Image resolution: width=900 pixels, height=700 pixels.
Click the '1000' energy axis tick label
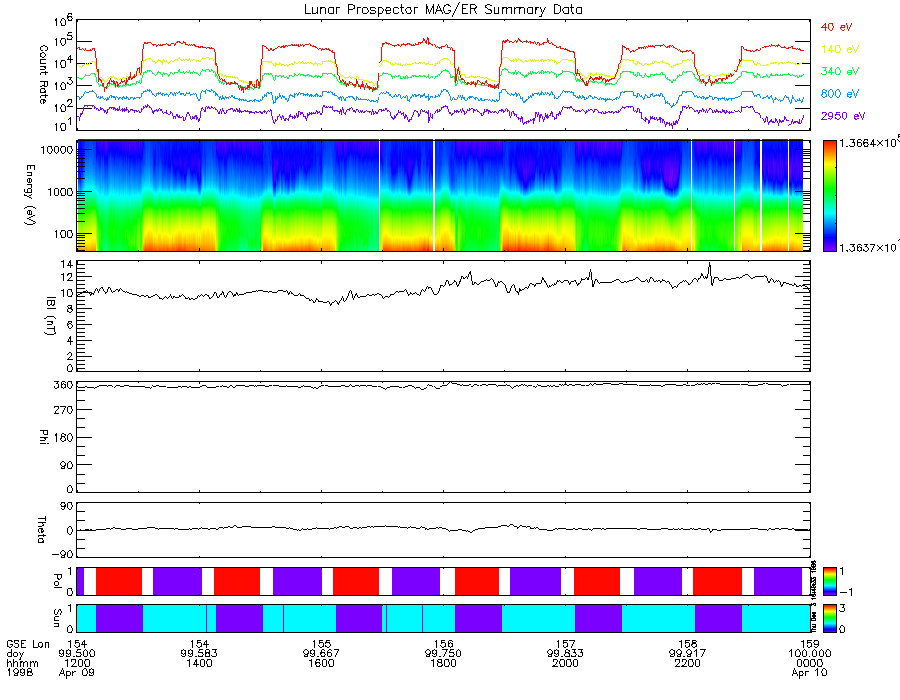[x=60, y=192]
